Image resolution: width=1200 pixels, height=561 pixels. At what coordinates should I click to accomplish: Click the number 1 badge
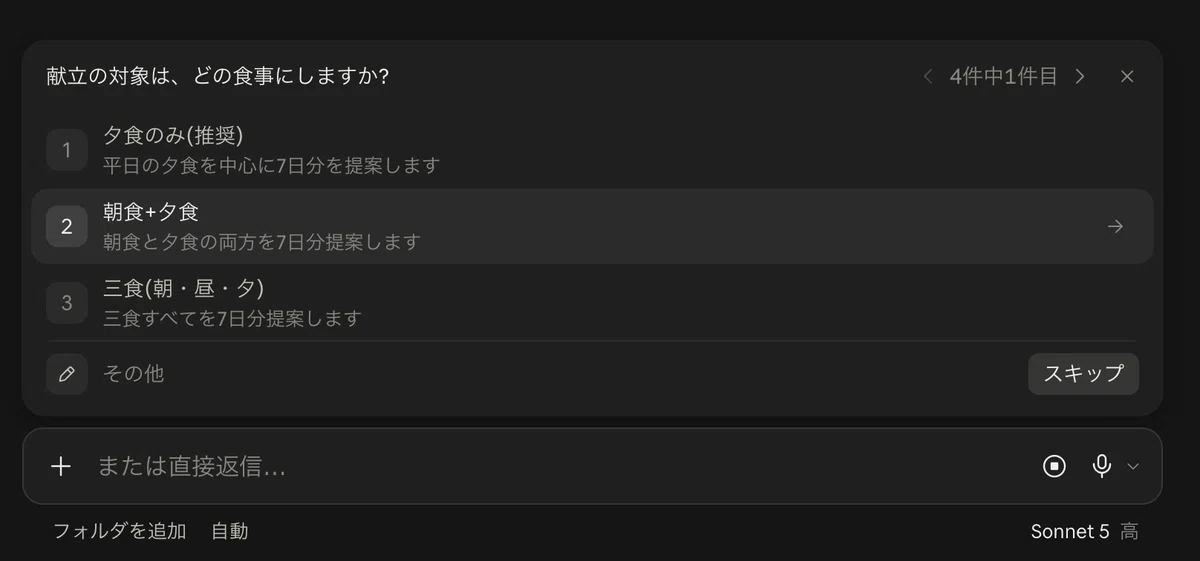click(67, 150)
